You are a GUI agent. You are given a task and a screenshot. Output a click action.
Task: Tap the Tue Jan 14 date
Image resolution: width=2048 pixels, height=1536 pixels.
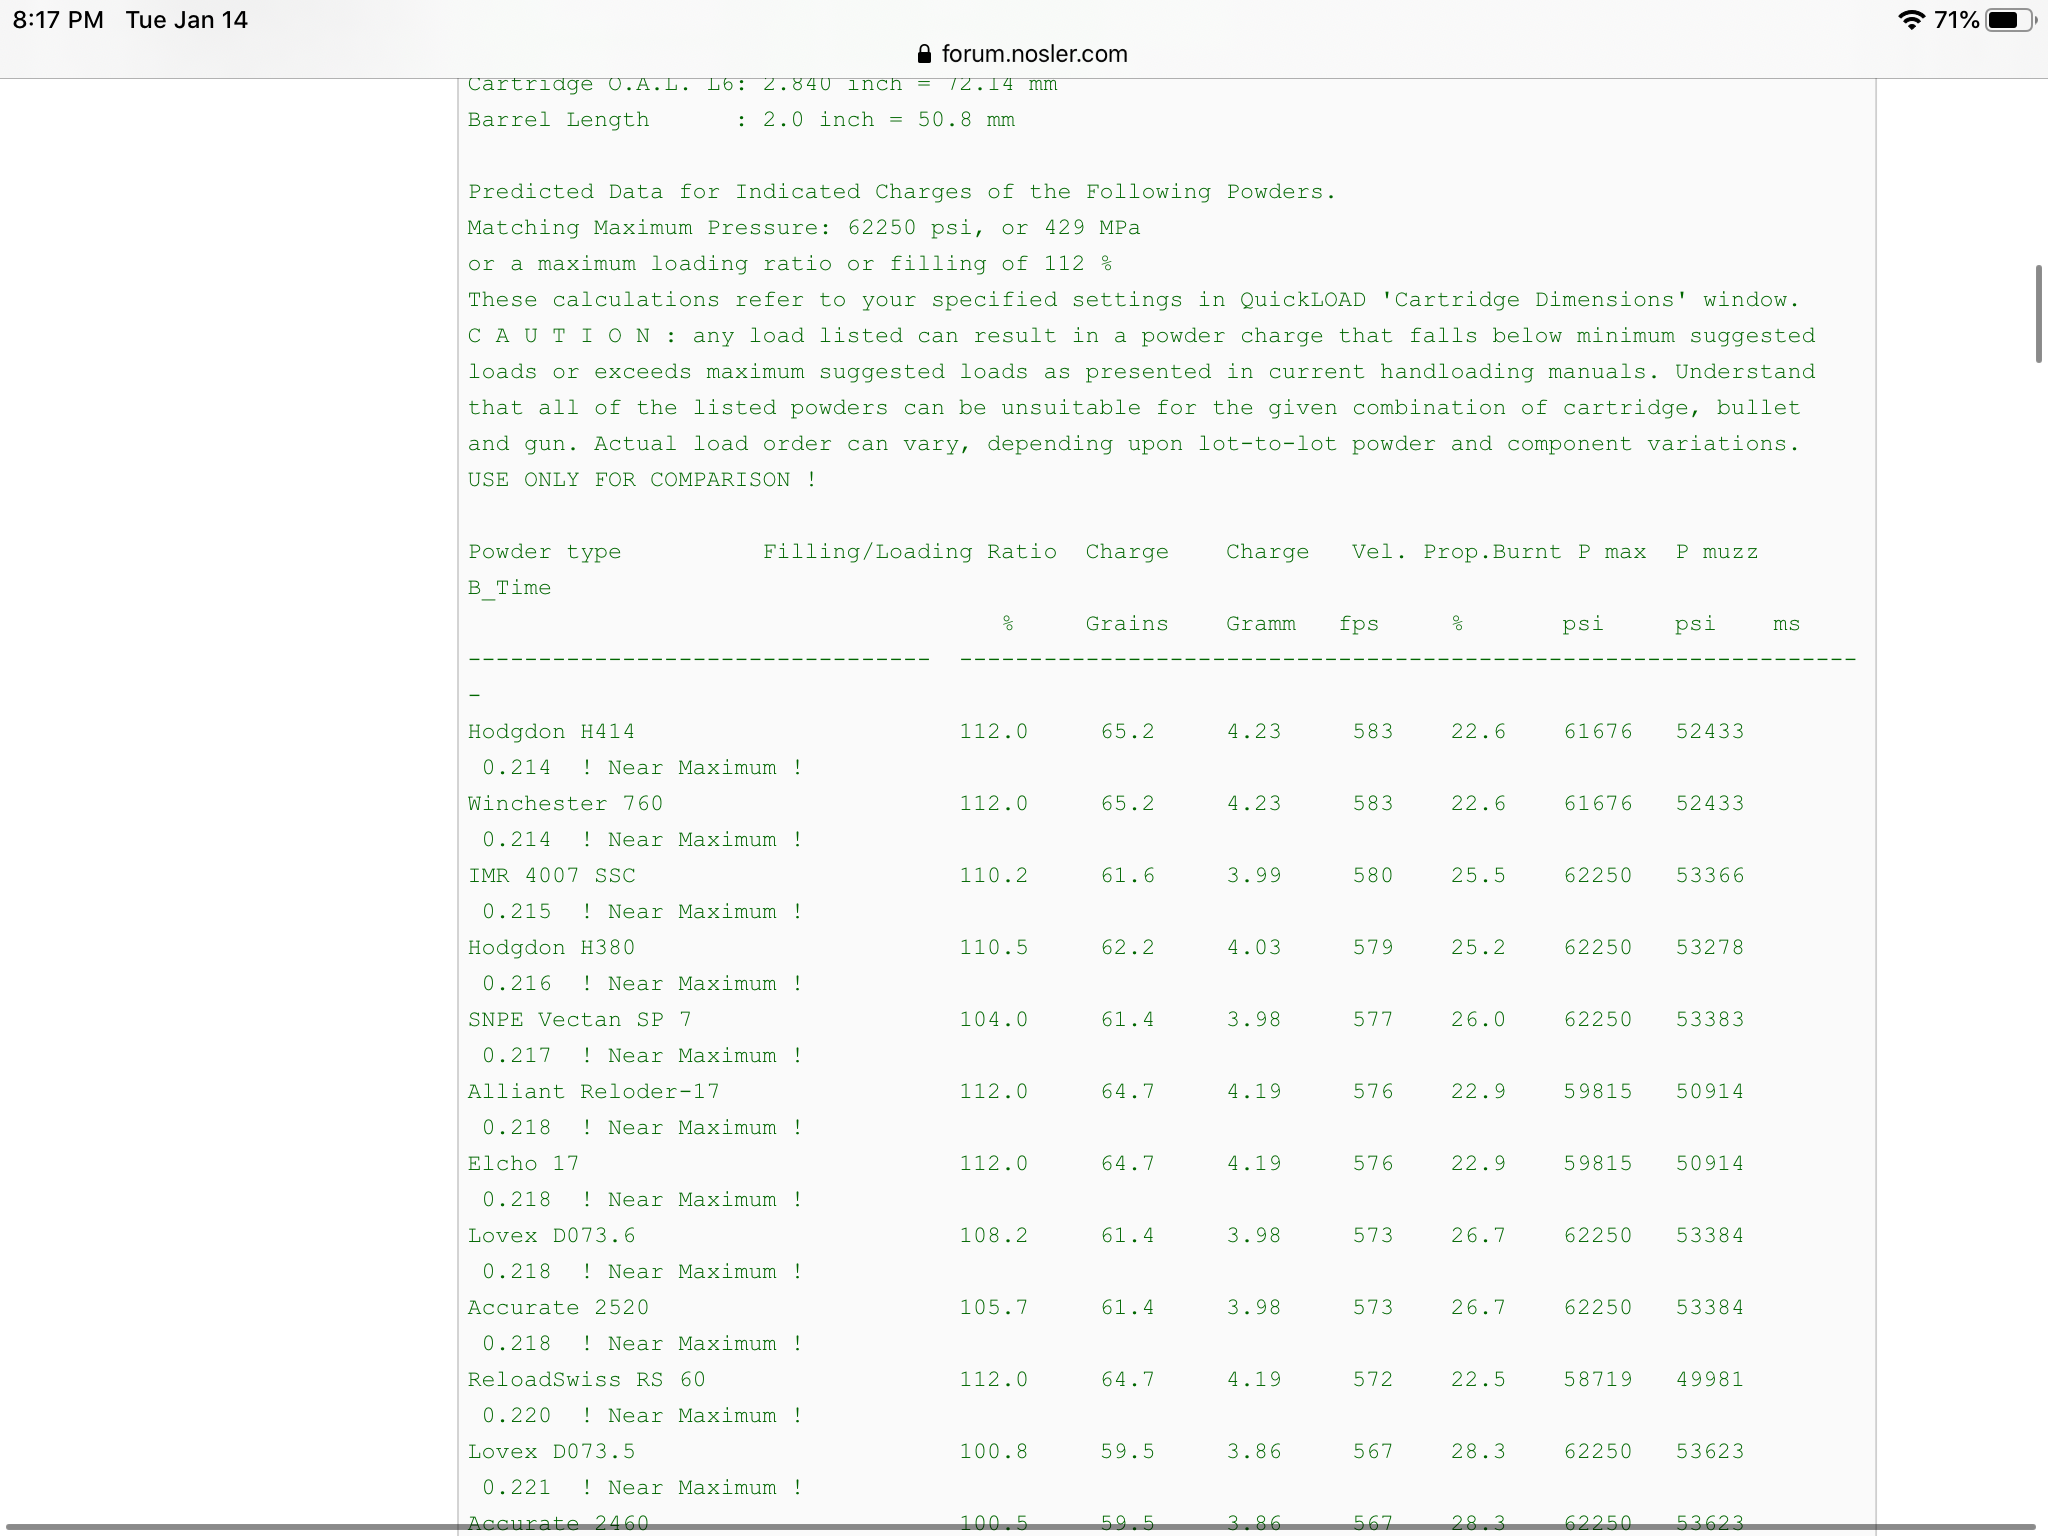(187, 20)
